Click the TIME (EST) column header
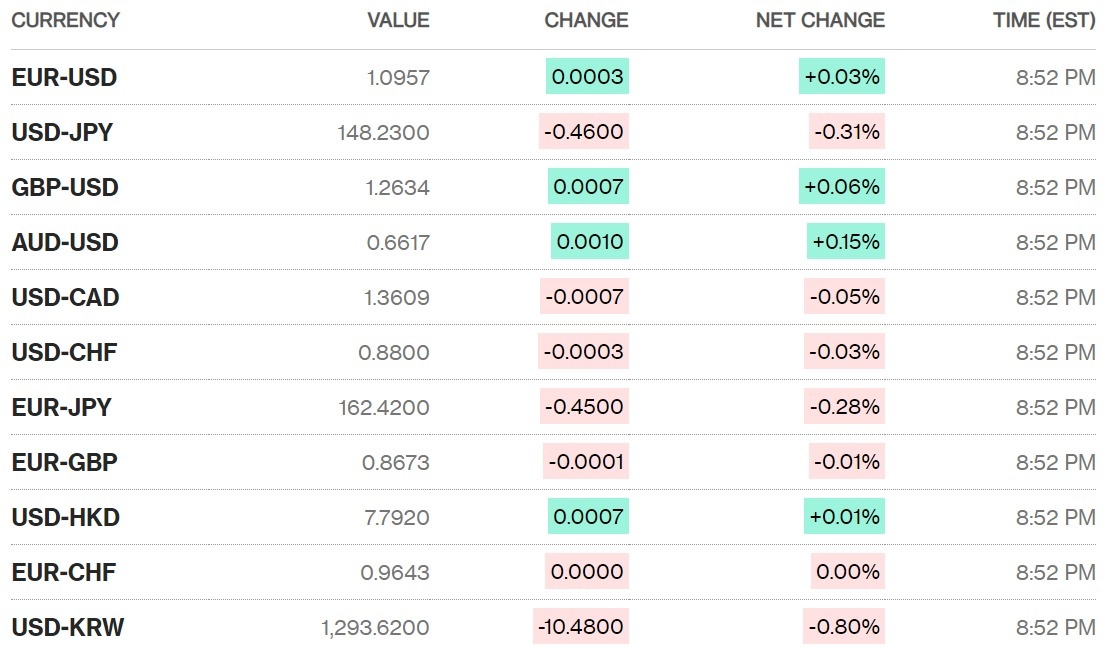The image size is (1109, 648). [1044, 20]
